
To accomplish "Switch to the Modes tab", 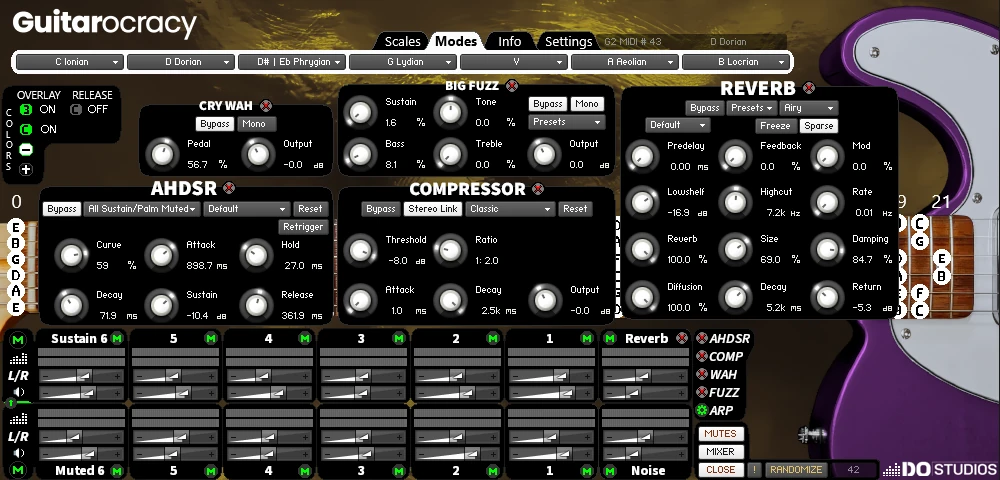I will tap(456, 41).
